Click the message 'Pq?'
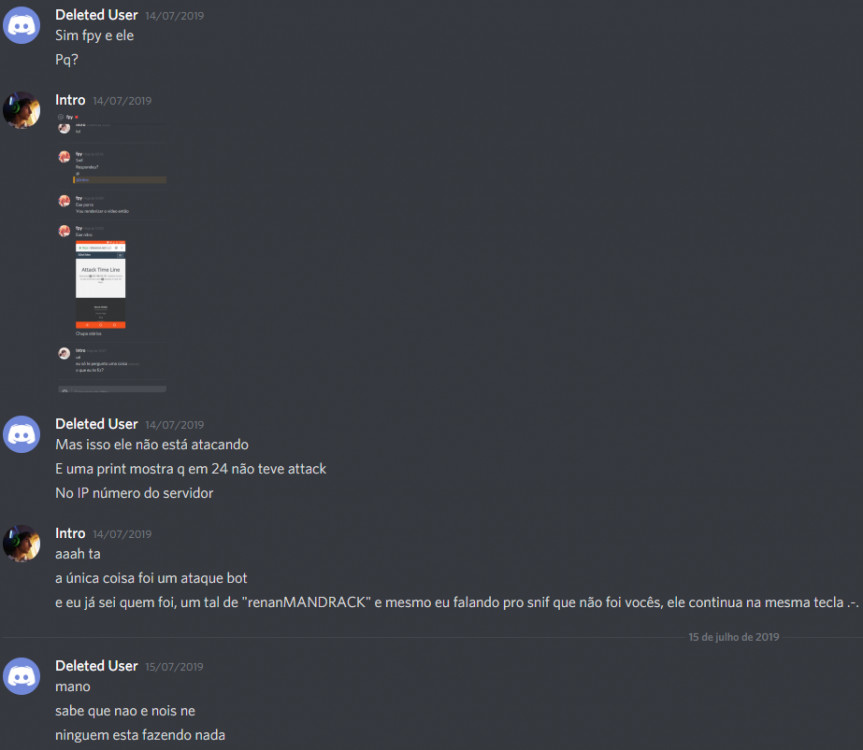The width and height of the screenshot is (863, 750). pos(67,59)
